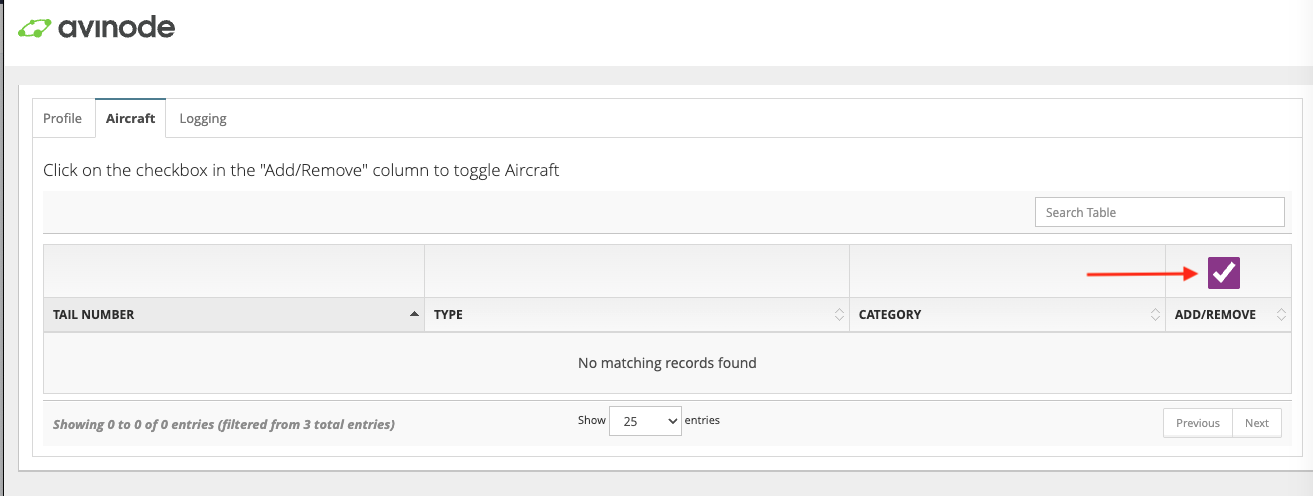Click the red arrow pointing at the checkbox
1313x496 pixels.
point(1141,272)
